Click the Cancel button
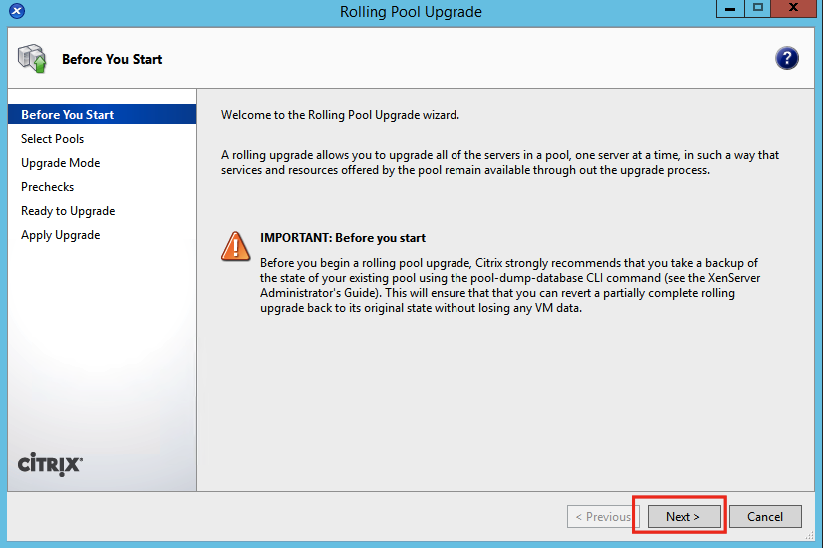The height and width of the screenshot is (548, 823). point(765,517)
